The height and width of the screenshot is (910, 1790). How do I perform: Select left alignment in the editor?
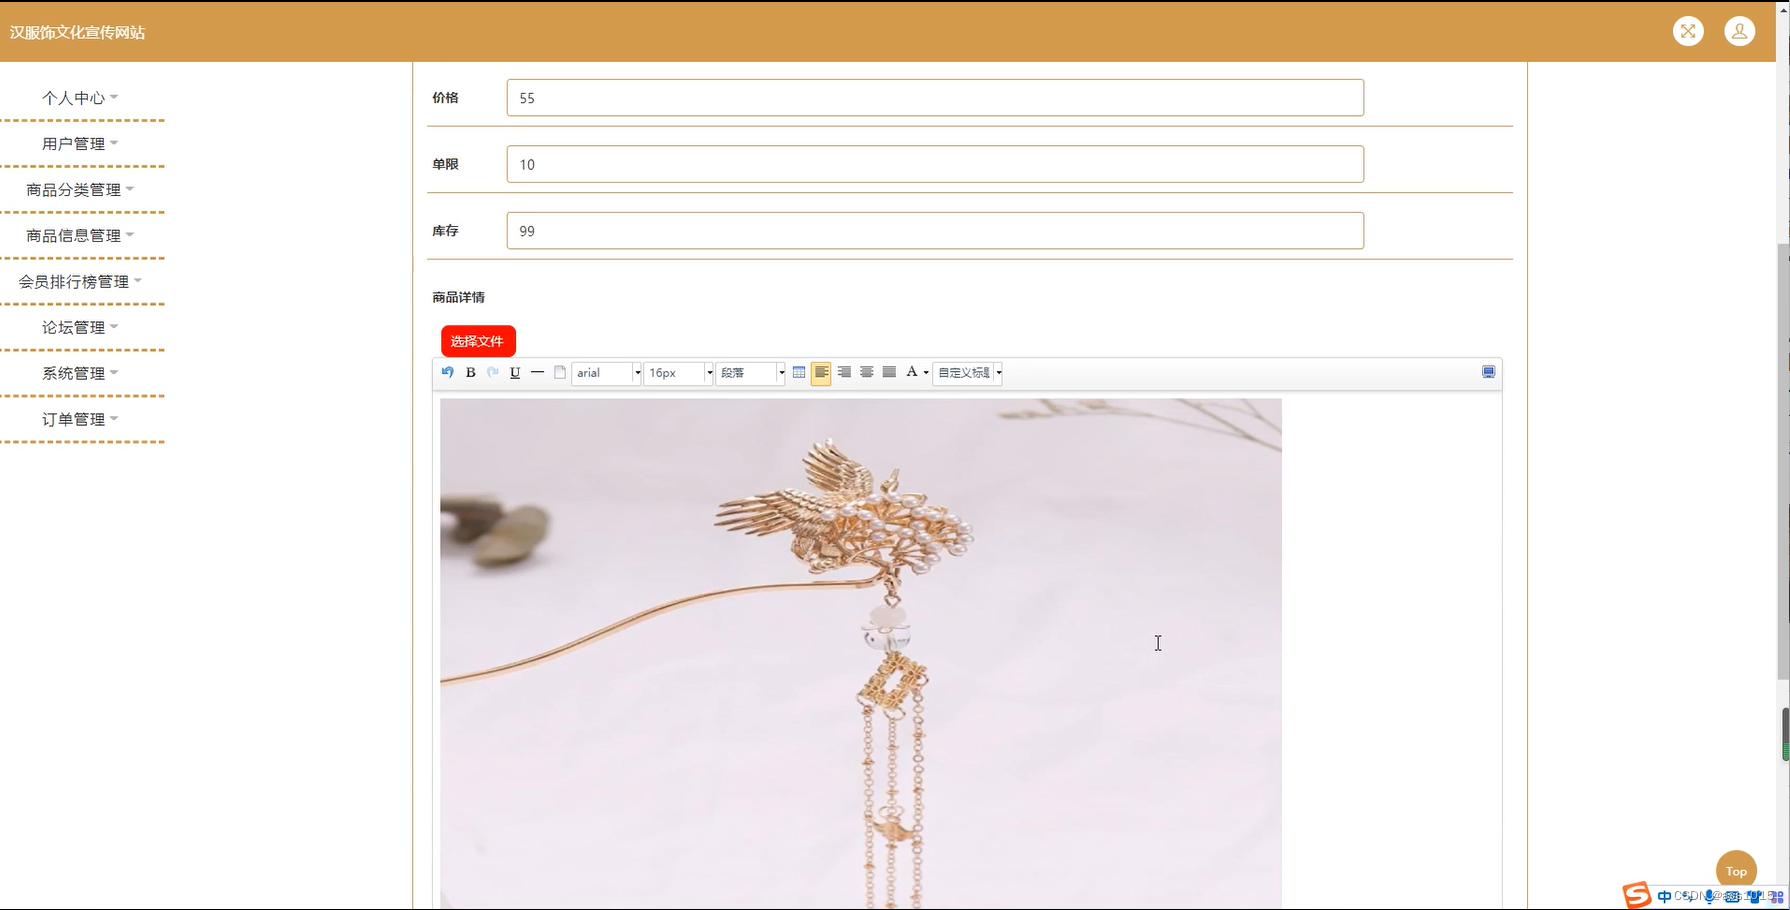[821, 372]
